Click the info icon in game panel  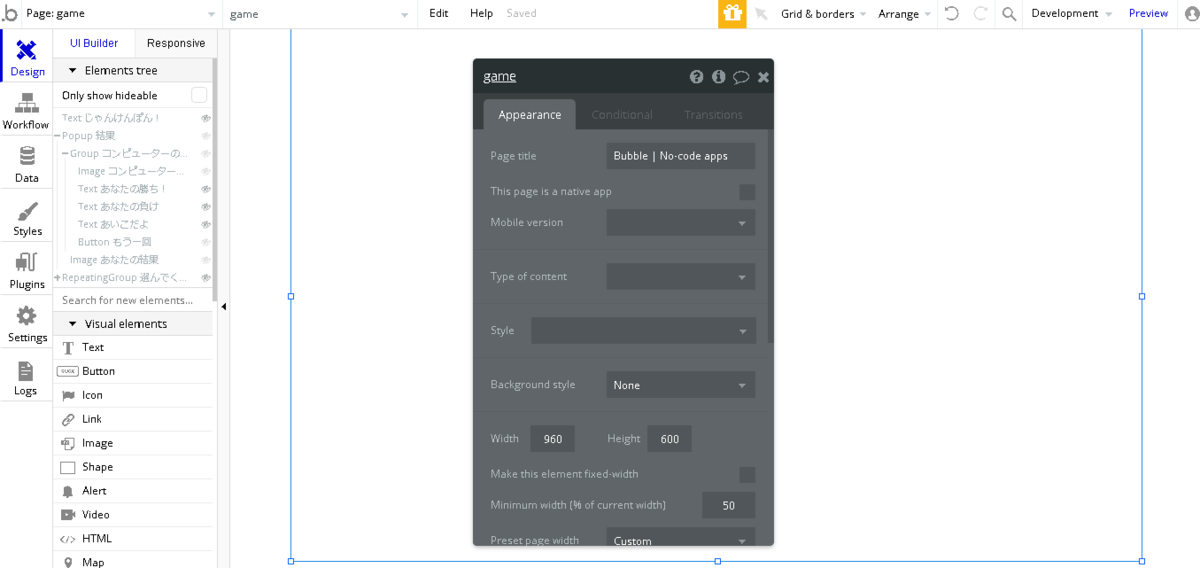coord(718,76)
